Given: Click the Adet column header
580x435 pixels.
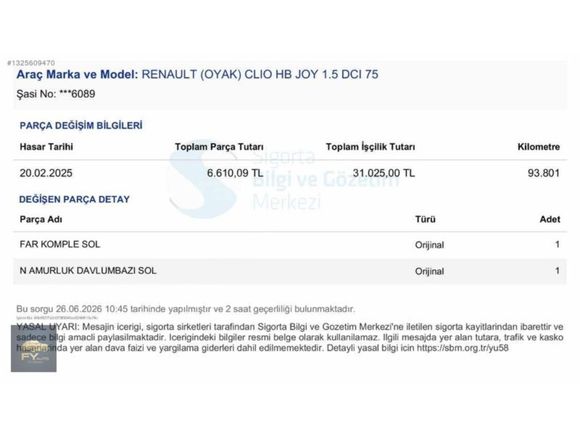Looking at the screenshot, I should pos(550,219).
